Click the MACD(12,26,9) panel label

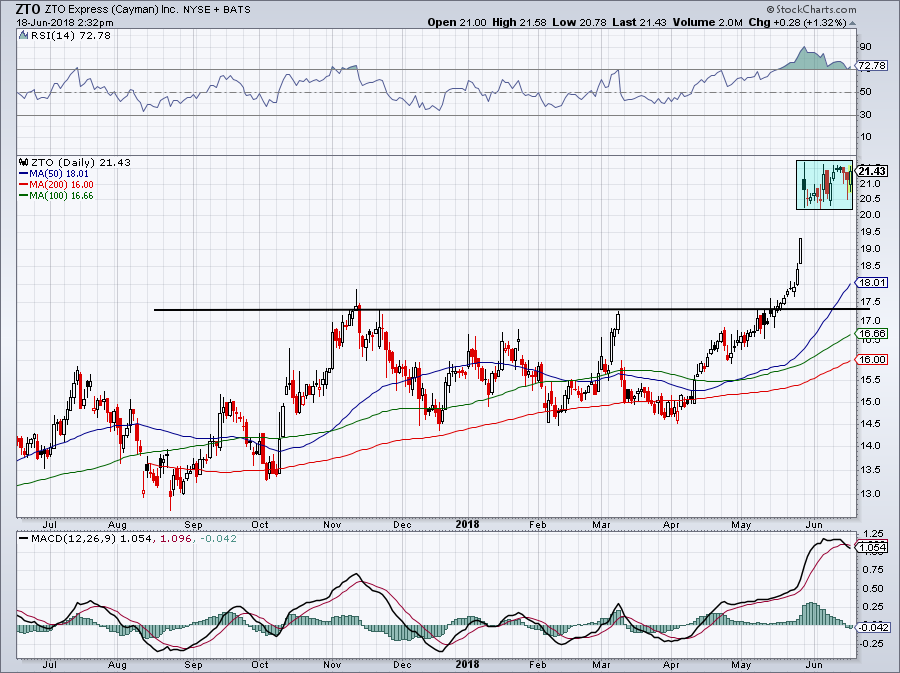click(72, 539)
